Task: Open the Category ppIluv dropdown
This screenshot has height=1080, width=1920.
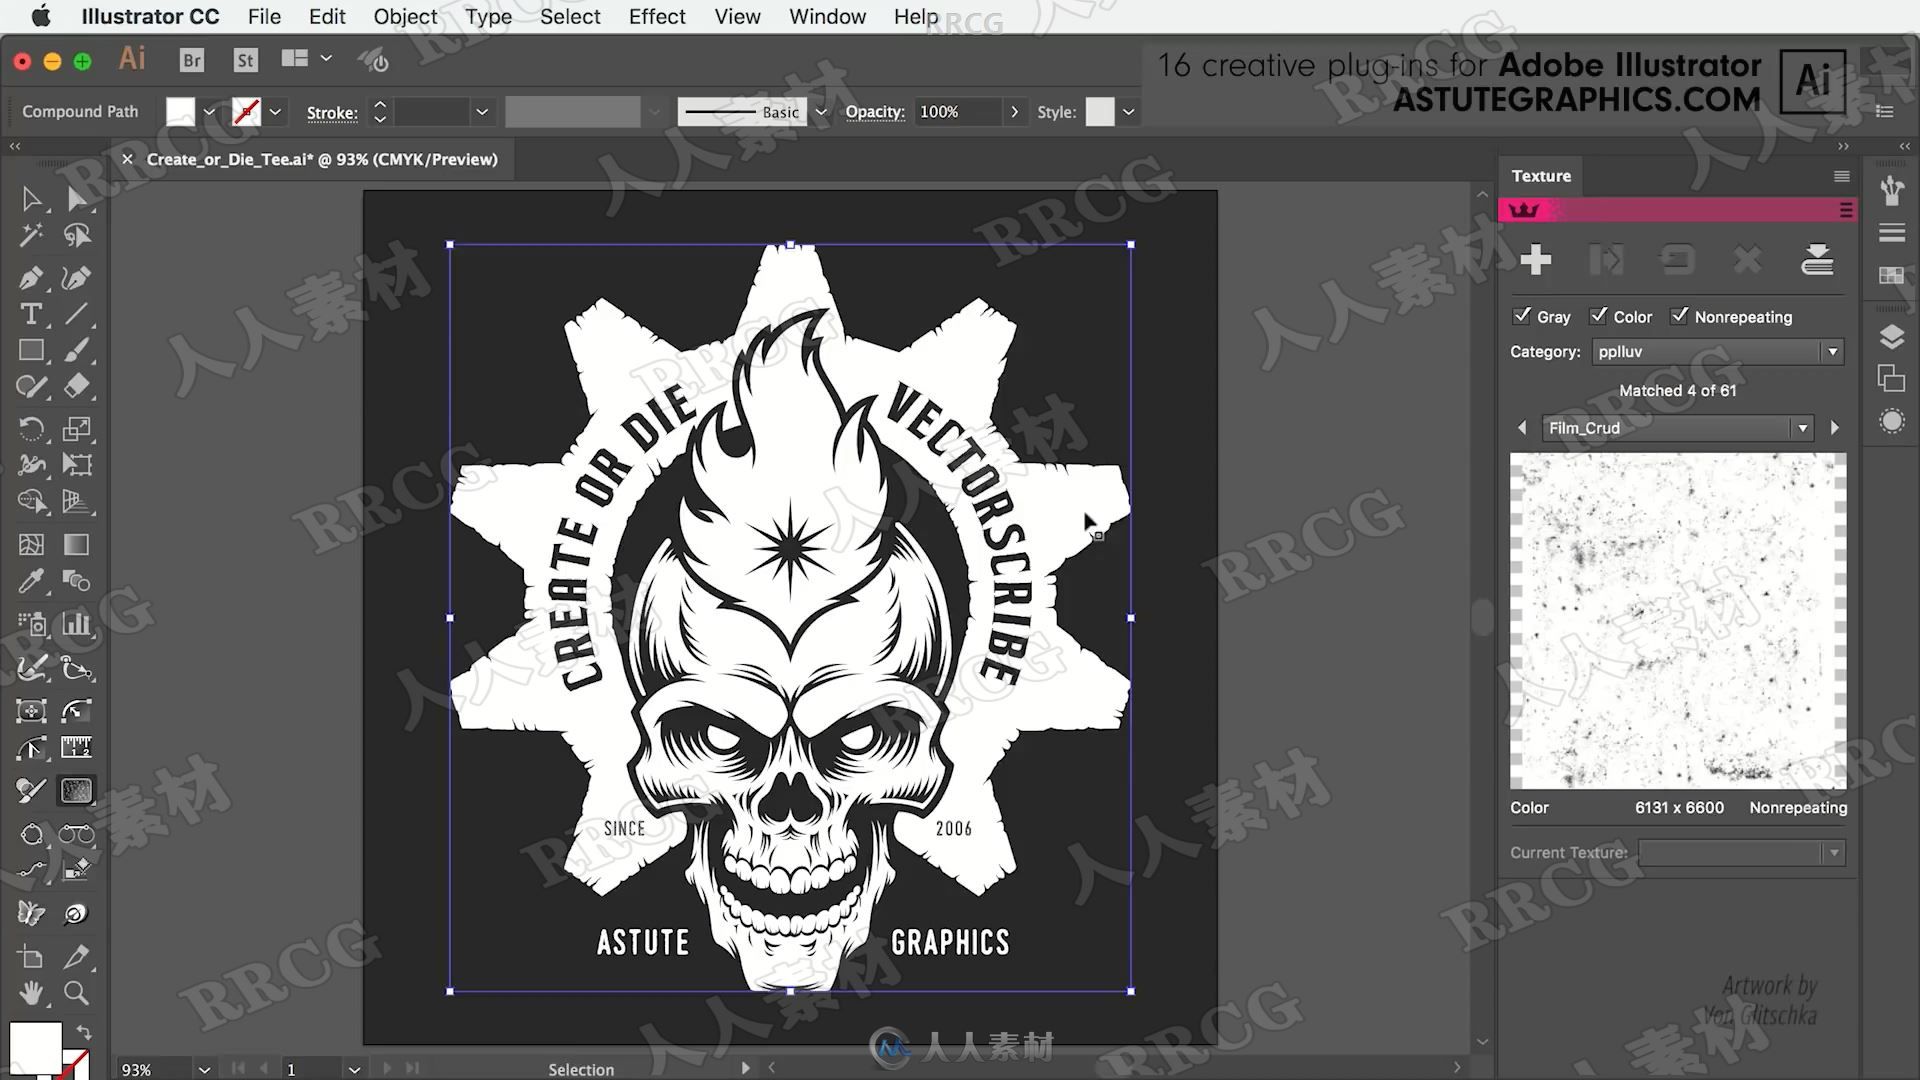Action: (x=1717, y=352)
